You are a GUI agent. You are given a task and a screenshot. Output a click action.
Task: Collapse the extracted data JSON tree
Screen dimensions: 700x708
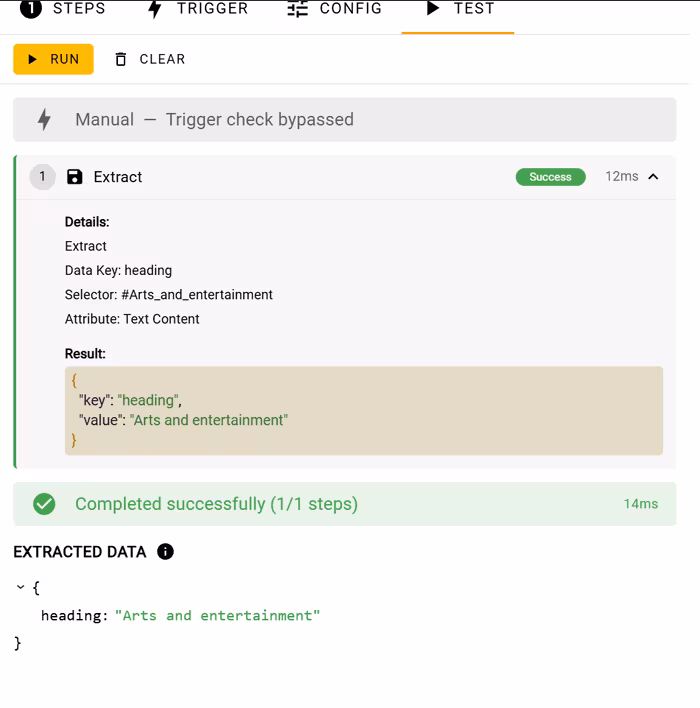click(x=20, y=587)
